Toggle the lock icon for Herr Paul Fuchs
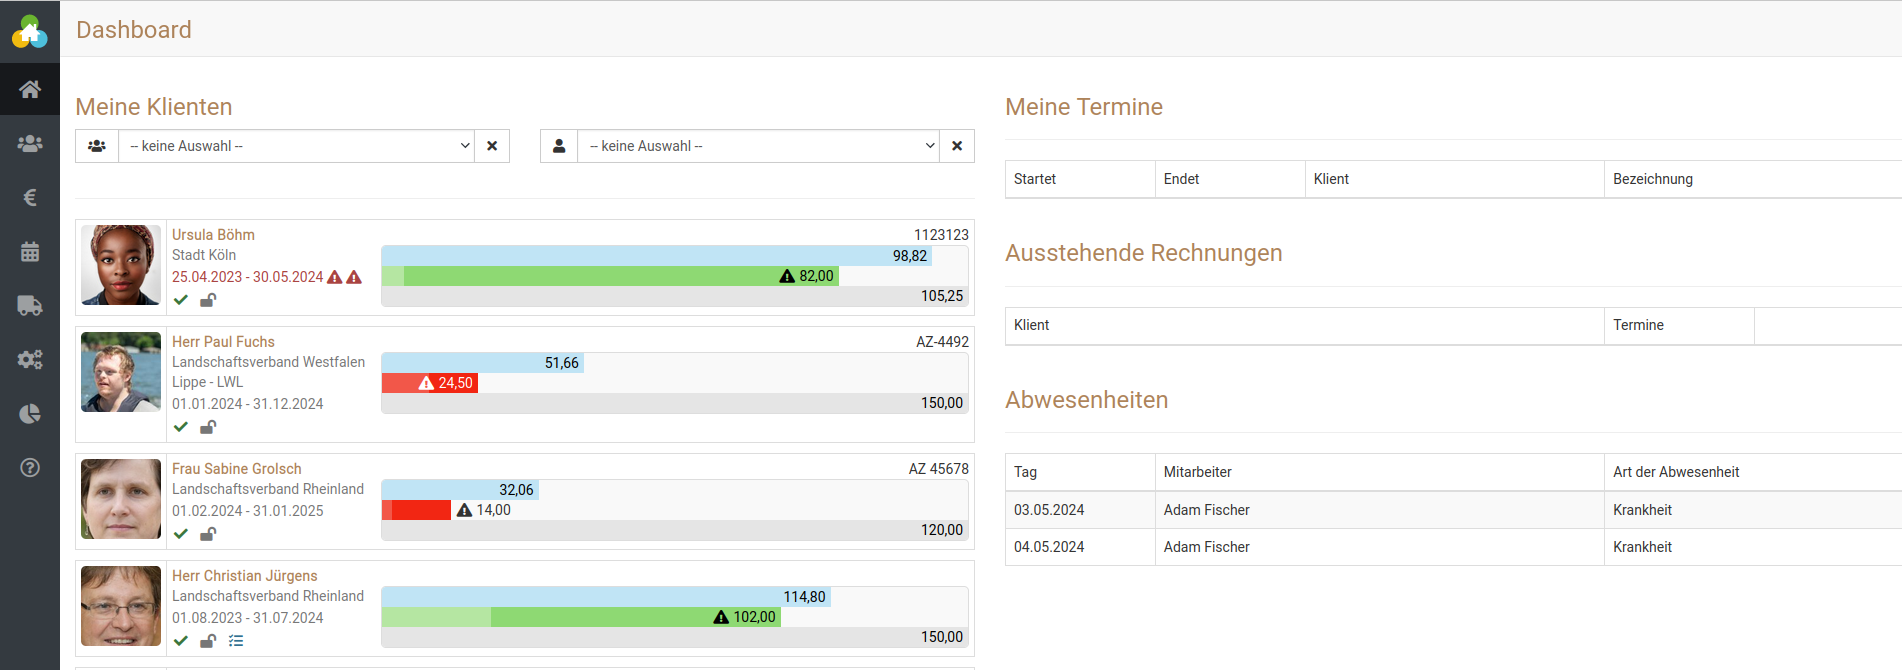This screenshot has width=1902, height=670. point(208,427)
